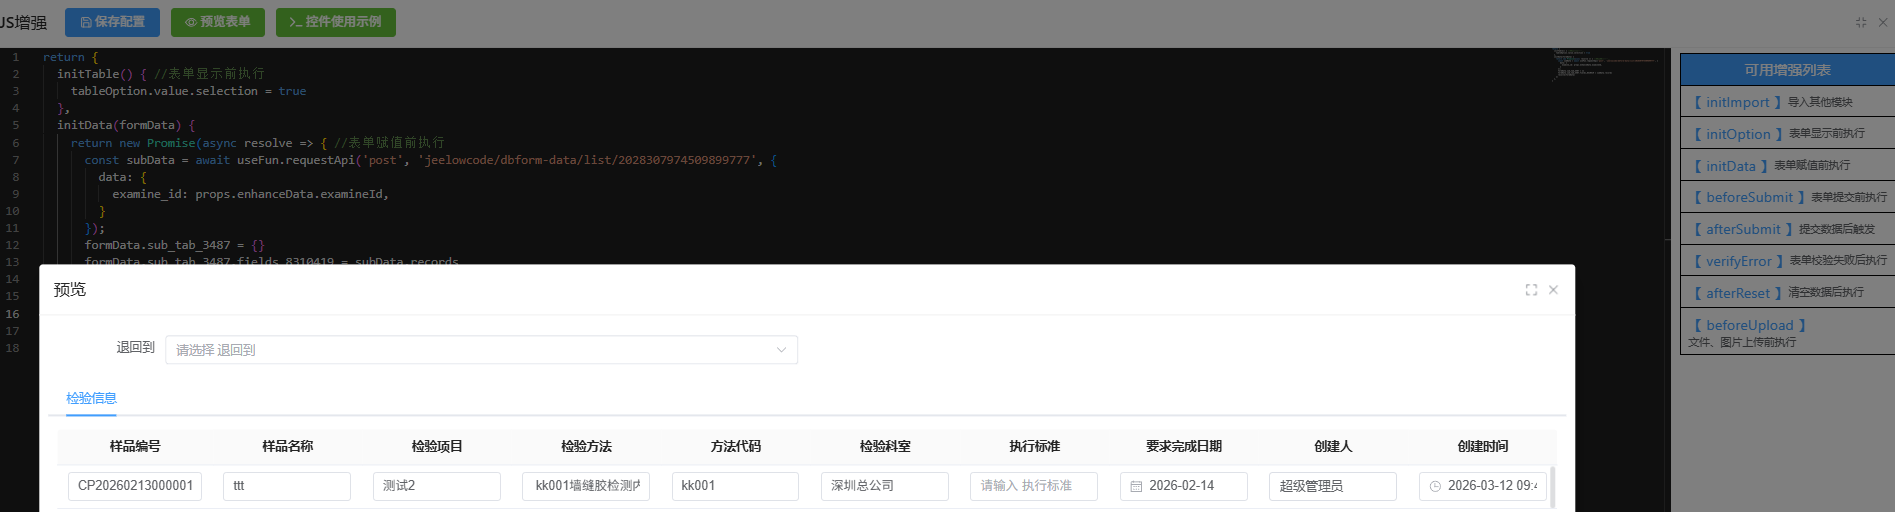This screenshot has width=1895, height=512.
Task: Pick beforeUpload from the enhancement list
Action: pos(1749,325)
